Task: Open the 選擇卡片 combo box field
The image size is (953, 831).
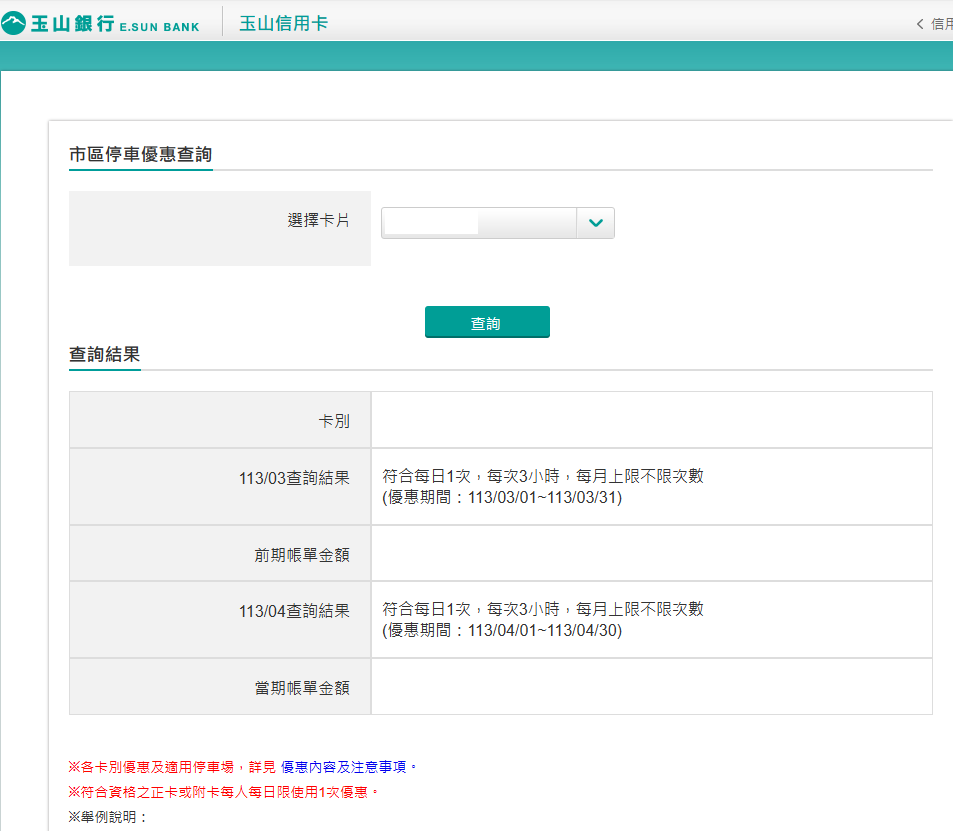Action: click(479, 223)
